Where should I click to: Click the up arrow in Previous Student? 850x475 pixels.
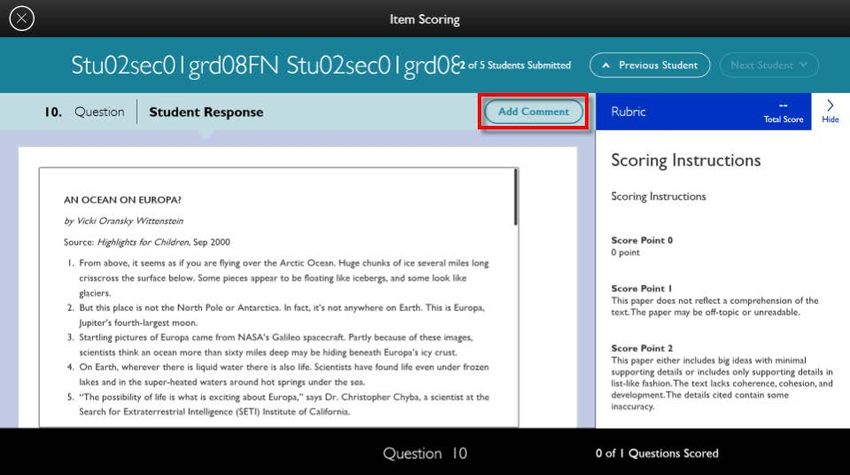606,65
